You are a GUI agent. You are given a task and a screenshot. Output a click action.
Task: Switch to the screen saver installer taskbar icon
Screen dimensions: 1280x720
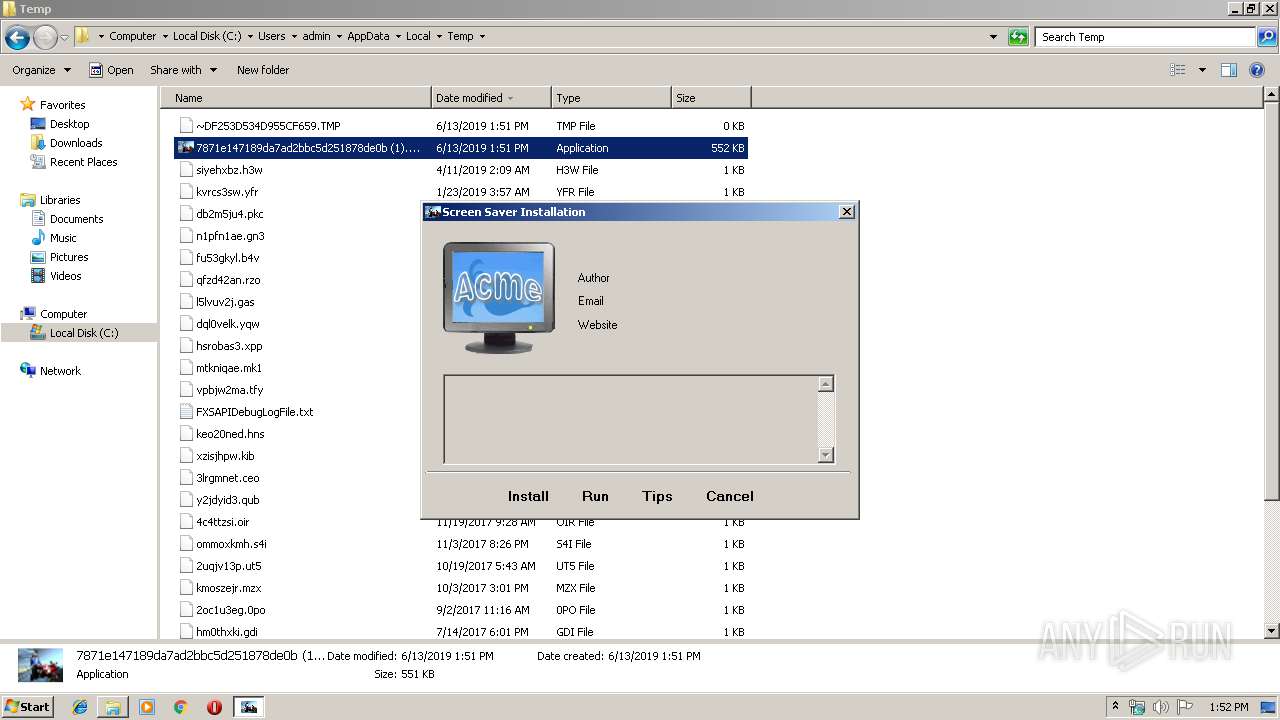click(249, 707)
